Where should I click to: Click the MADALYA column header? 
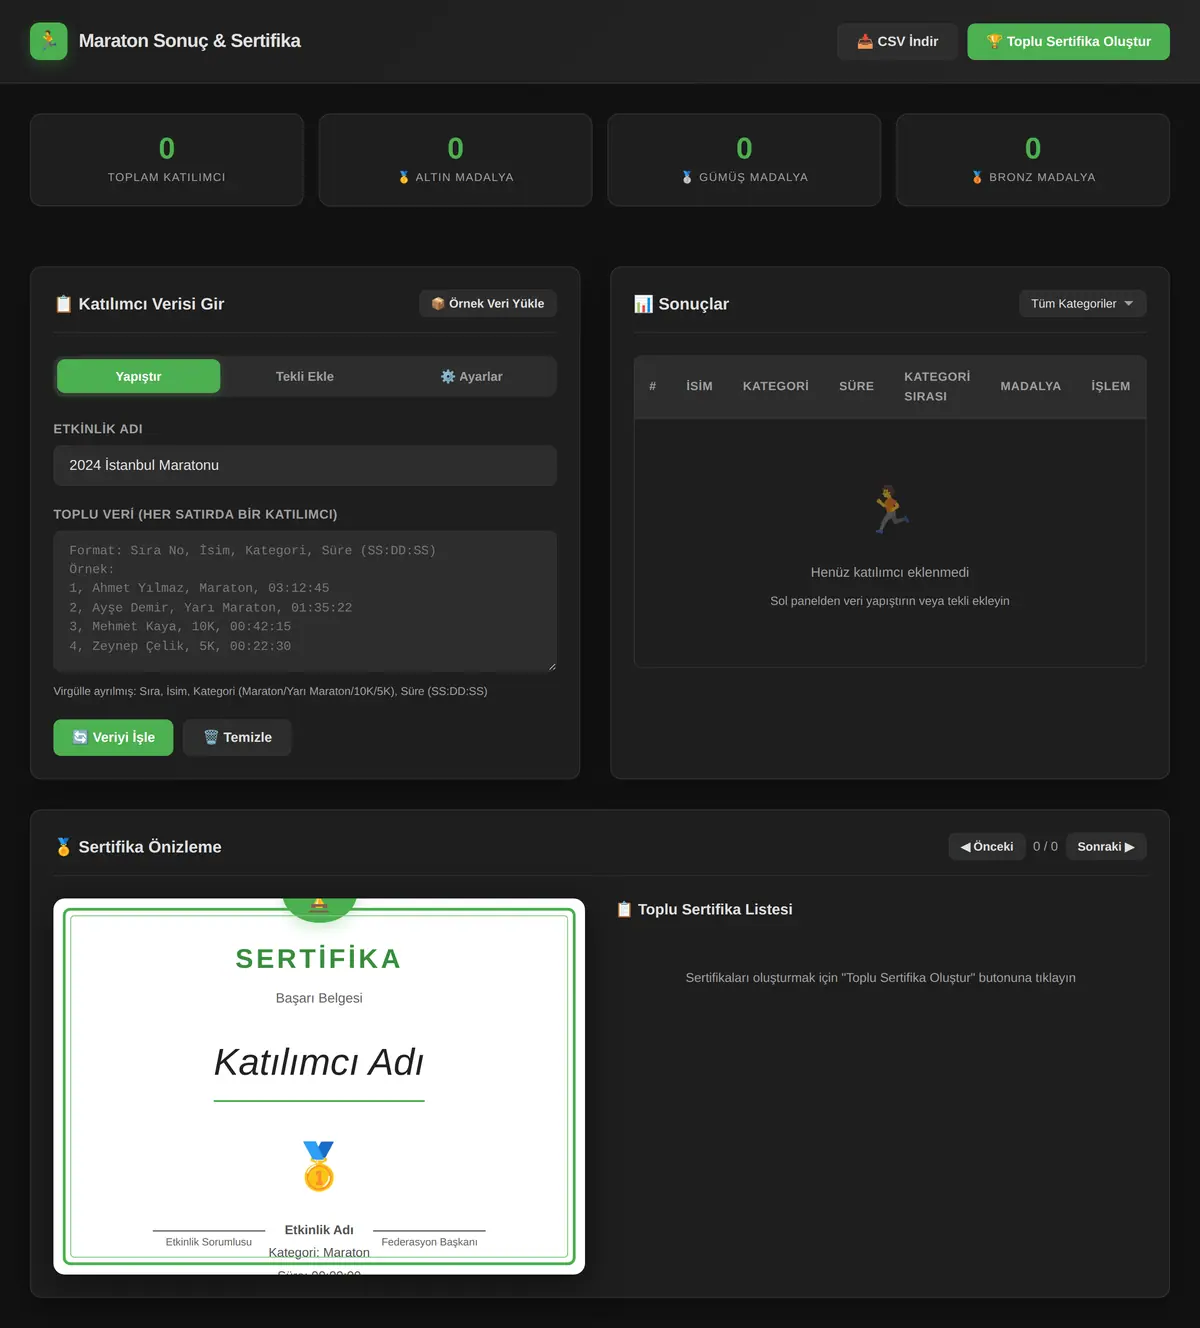(x=1031, y=386)
